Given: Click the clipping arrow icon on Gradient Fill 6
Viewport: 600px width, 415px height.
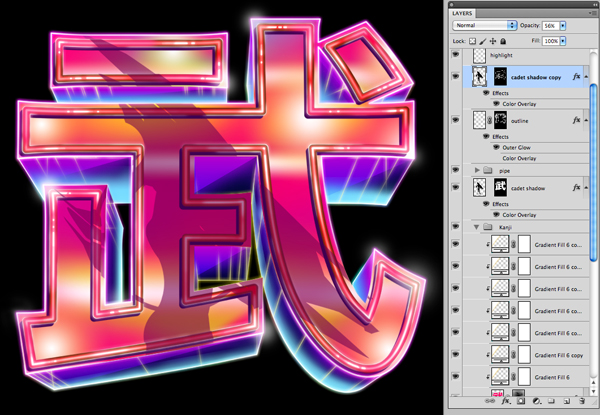Looking at the screenshot, I should 488,377.
